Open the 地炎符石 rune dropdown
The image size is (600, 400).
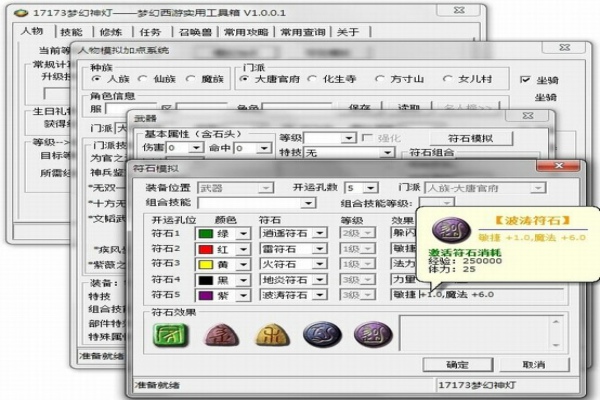coord(320,280)
